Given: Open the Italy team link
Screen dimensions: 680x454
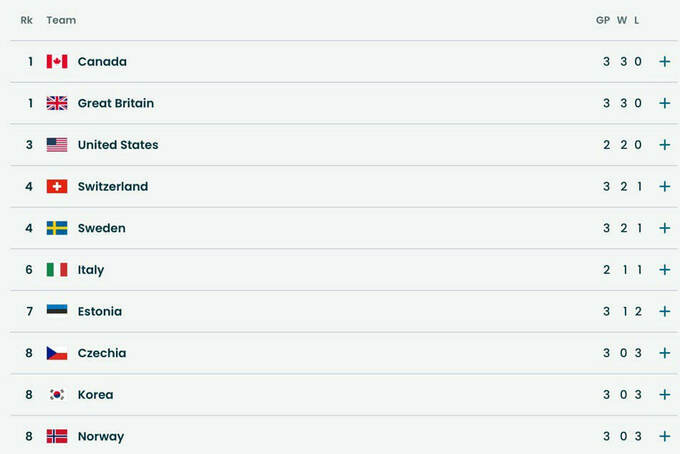Looking at the screenshot, I should (91, 270).
